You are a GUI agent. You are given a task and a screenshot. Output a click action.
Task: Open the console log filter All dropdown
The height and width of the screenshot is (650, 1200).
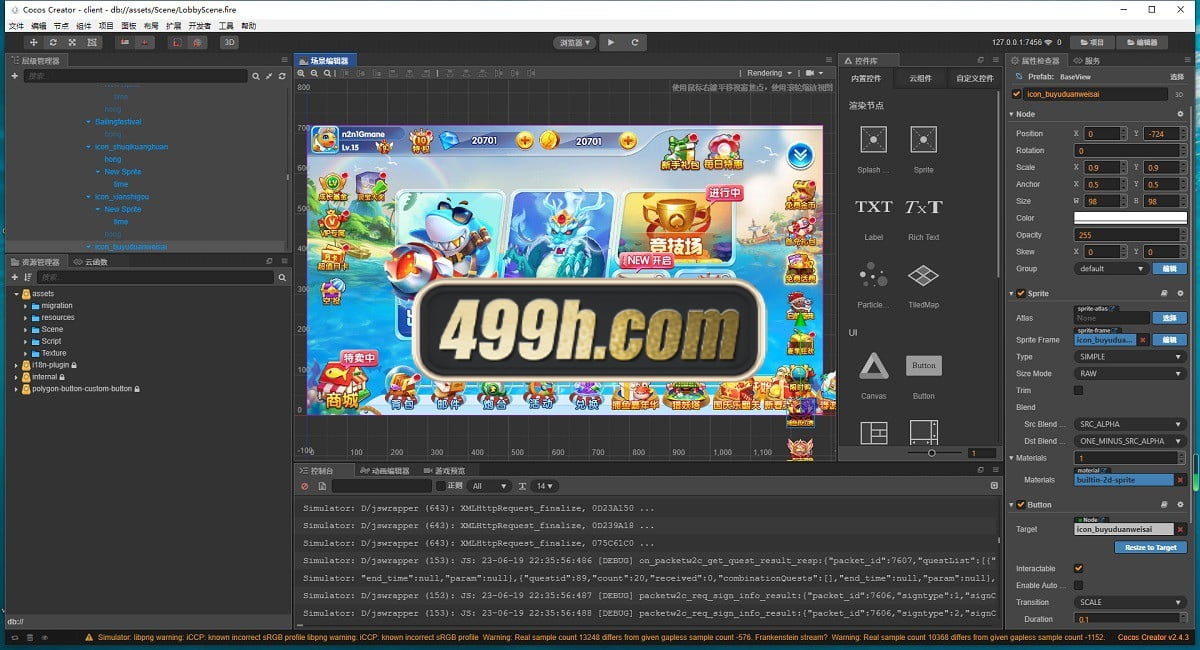pos(489,486)
